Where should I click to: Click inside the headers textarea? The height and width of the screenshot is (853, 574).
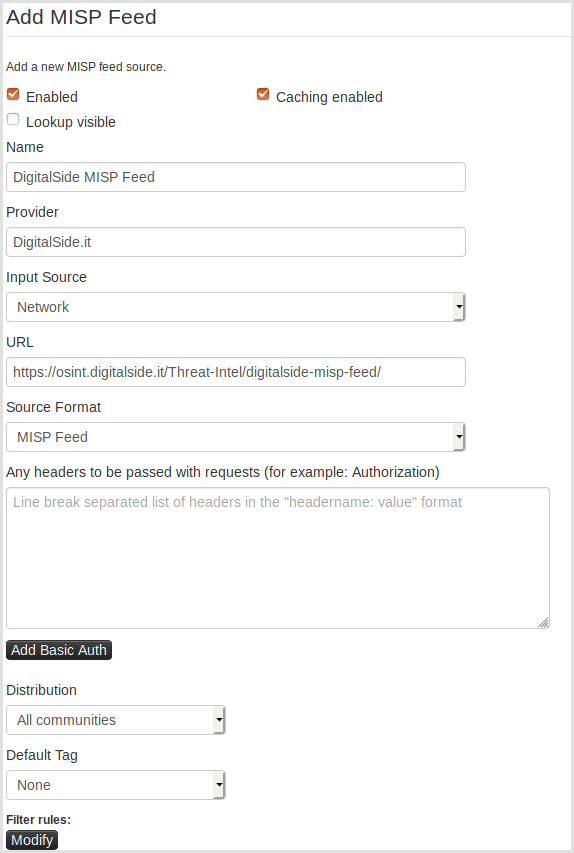(x=277, y=558)
